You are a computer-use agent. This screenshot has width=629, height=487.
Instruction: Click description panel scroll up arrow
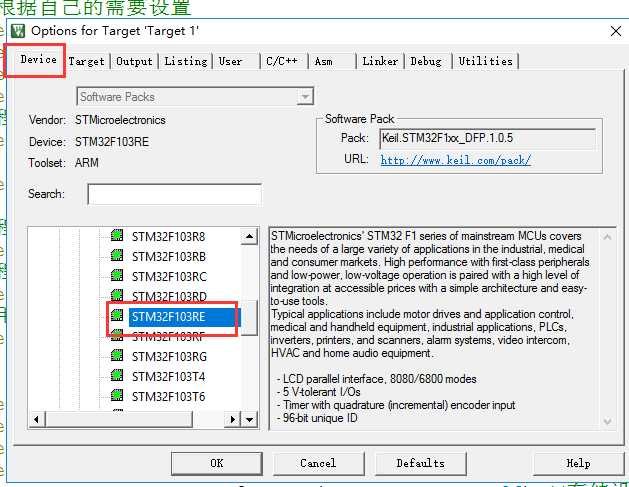tap(607, 237)
